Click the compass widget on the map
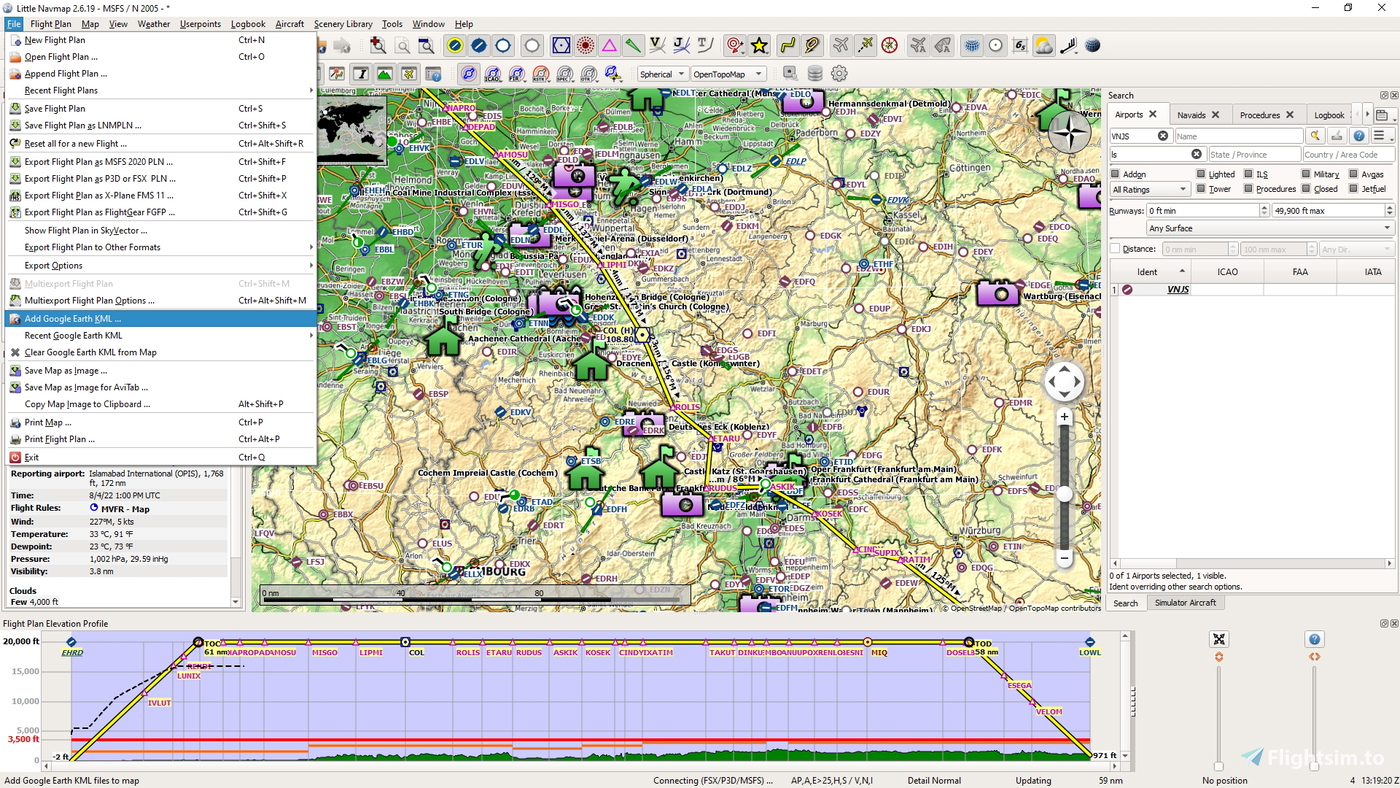The image size is (1400, 788). (1068, 133)
